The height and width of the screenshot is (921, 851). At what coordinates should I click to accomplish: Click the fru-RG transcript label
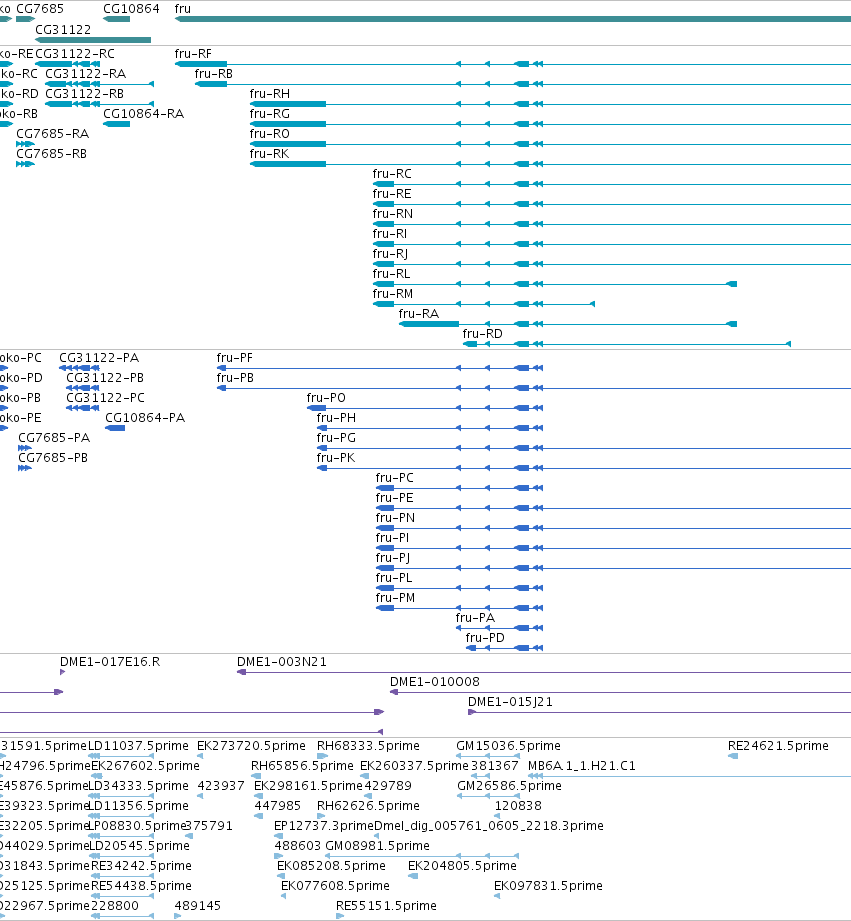(x=270, y=113)
